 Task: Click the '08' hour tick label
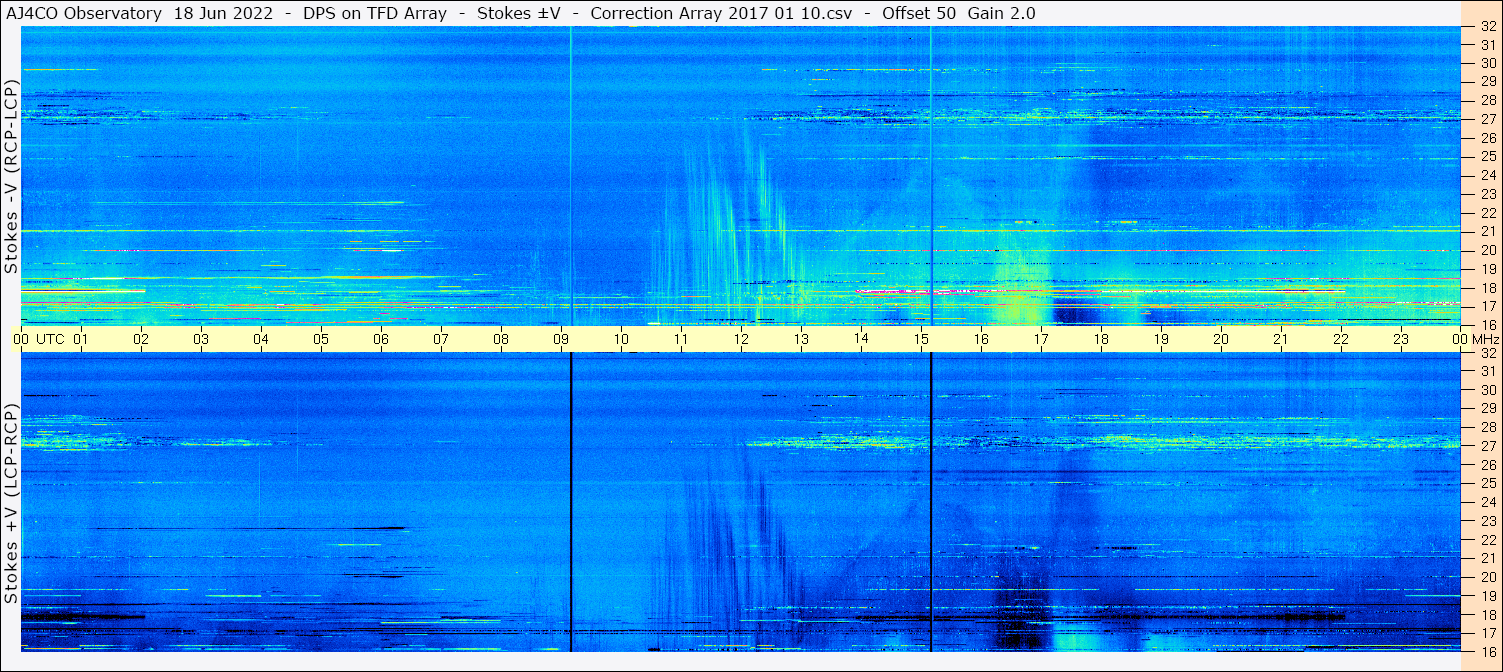(x=501, y=339)
